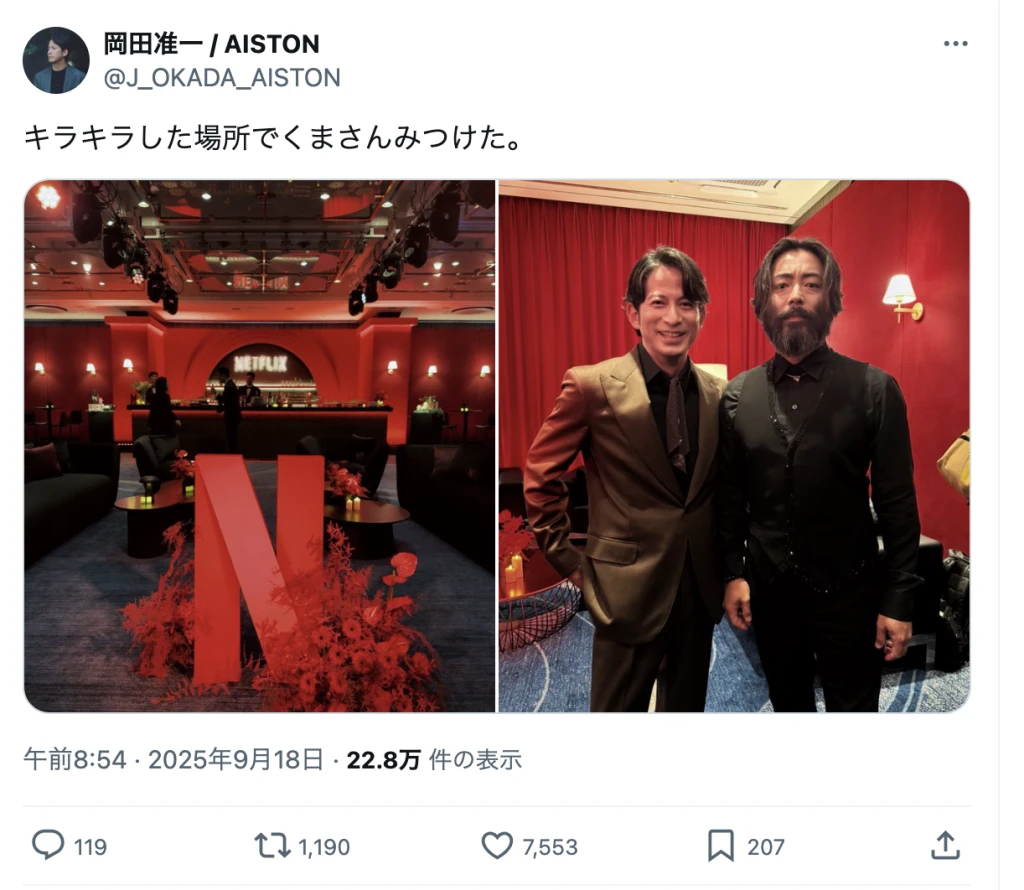
Task: Click the glowing NETFLIX sign in the left photo
Action: pyautogui.click(x=261, y=364)
